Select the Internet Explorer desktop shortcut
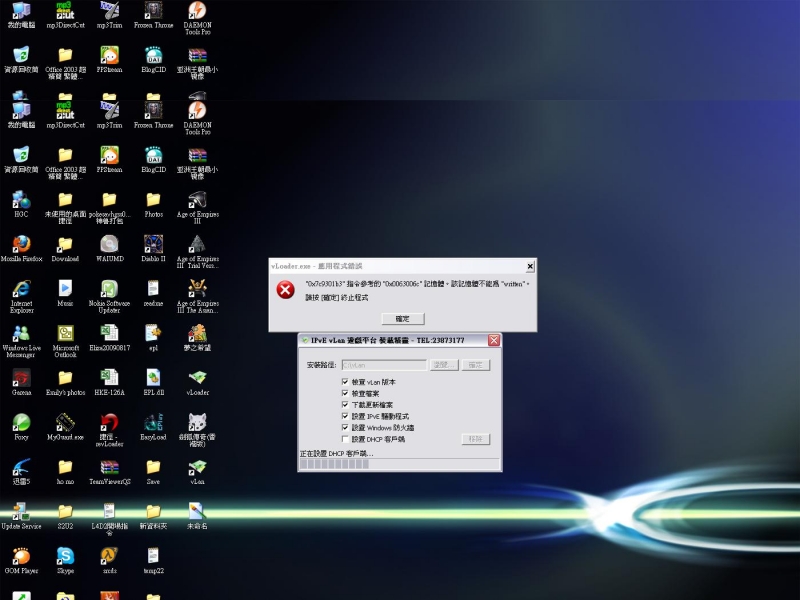 click(21, 289)
